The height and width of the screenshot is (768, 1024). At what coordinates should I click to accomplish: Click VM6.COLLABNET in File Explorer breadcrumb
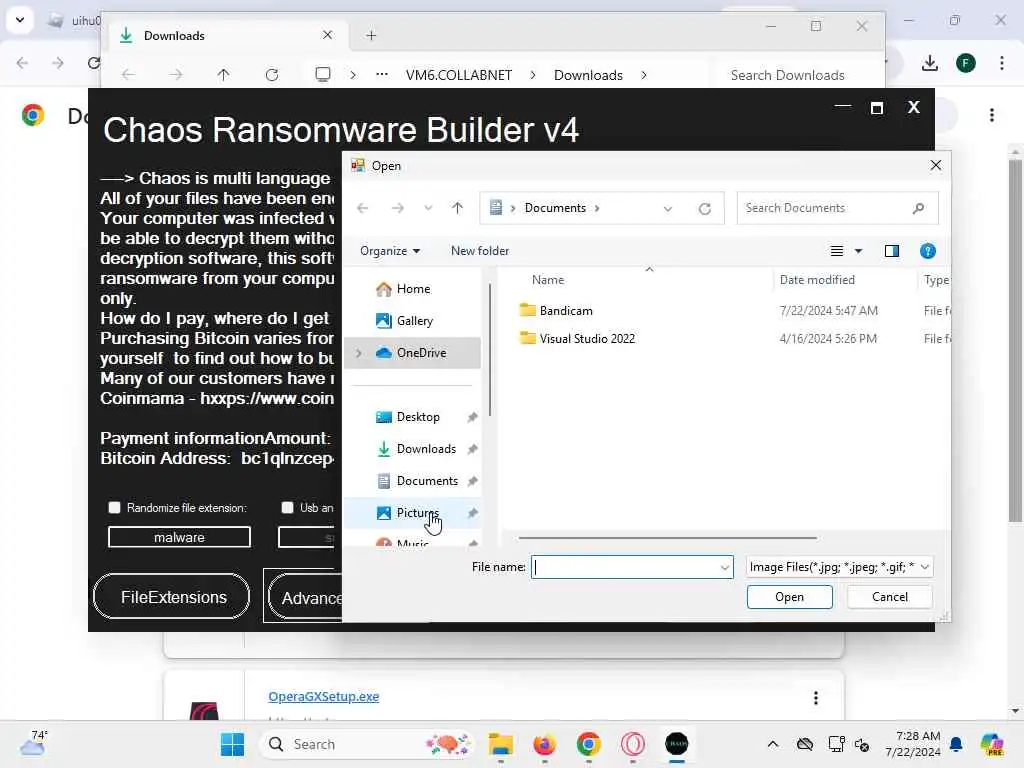point(459,75)
